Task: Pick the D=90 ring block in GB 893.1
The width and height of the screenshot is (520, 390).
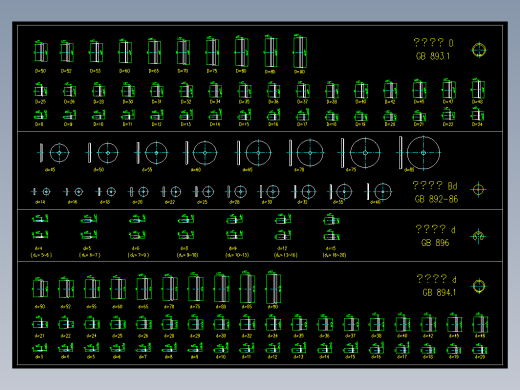Action: point(300,52)
